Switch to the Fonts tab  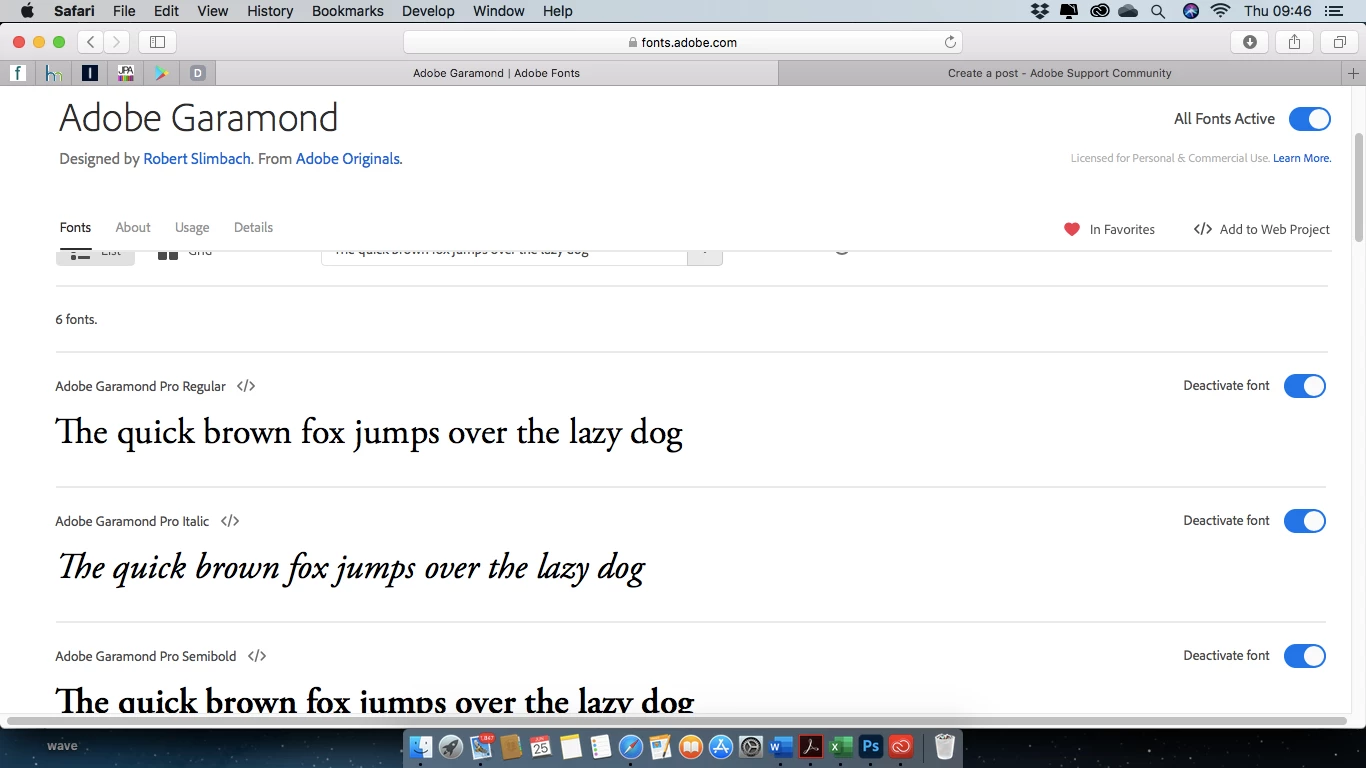(x=75, y=228)
